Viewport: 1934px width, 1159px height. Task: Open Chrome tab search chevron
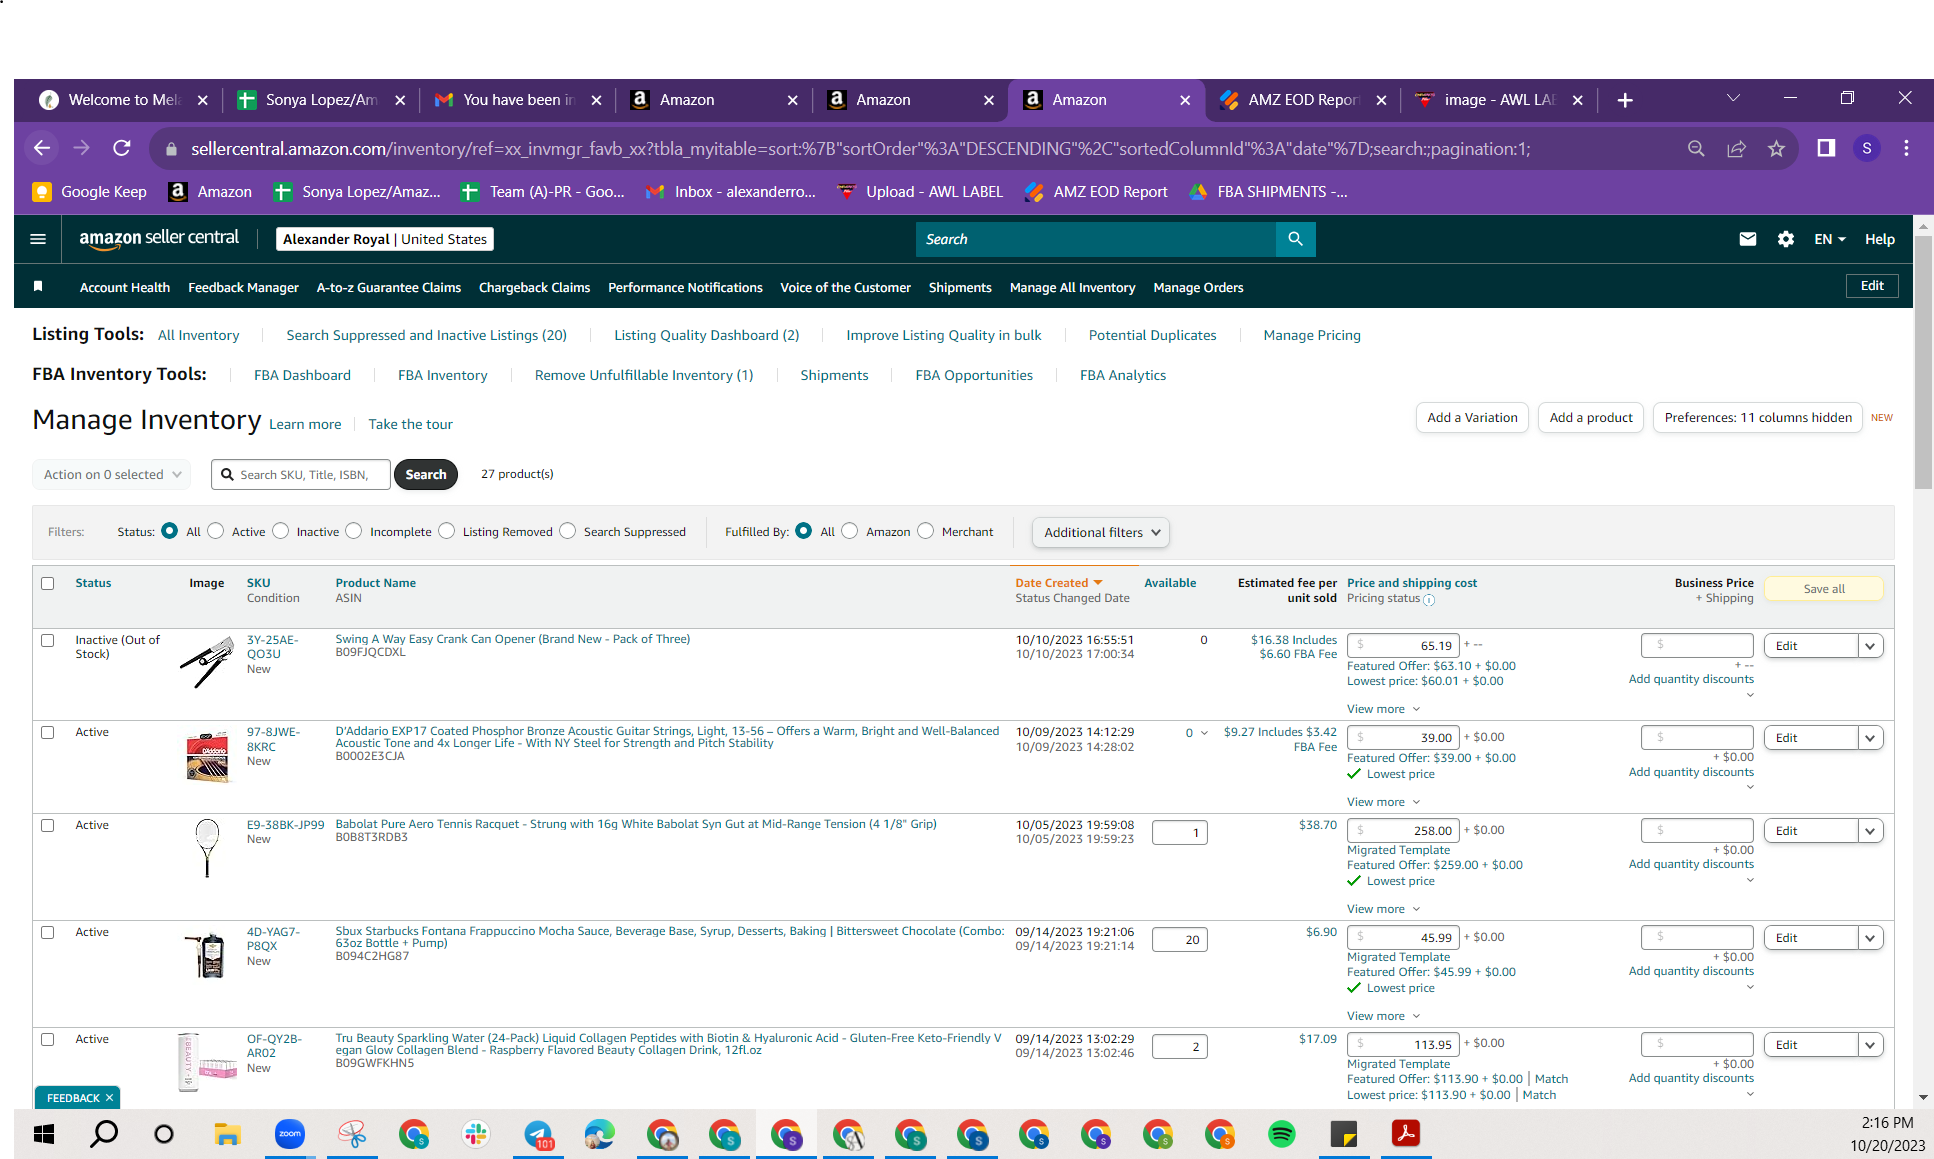pos(1734,98)
